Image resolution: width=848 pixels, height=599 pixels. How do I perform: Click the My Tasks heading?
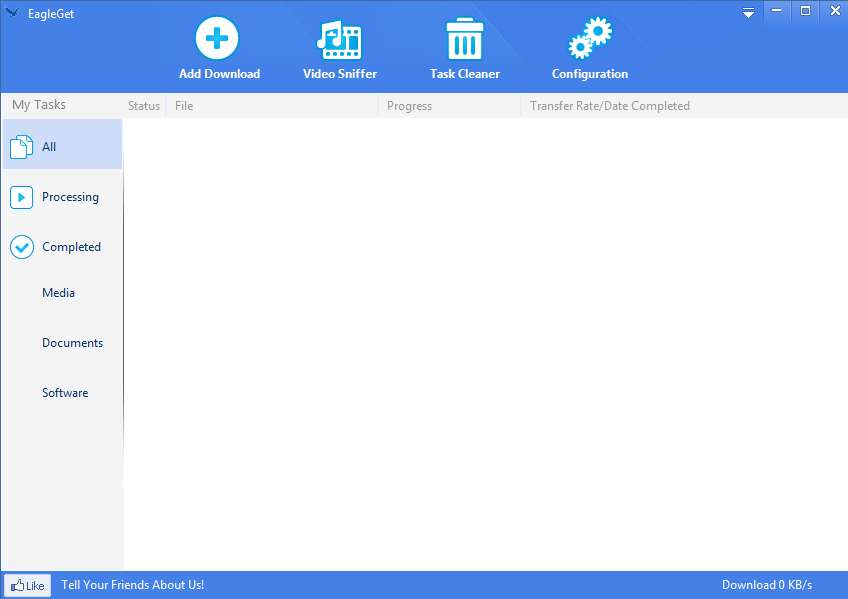tap(39, 105)
